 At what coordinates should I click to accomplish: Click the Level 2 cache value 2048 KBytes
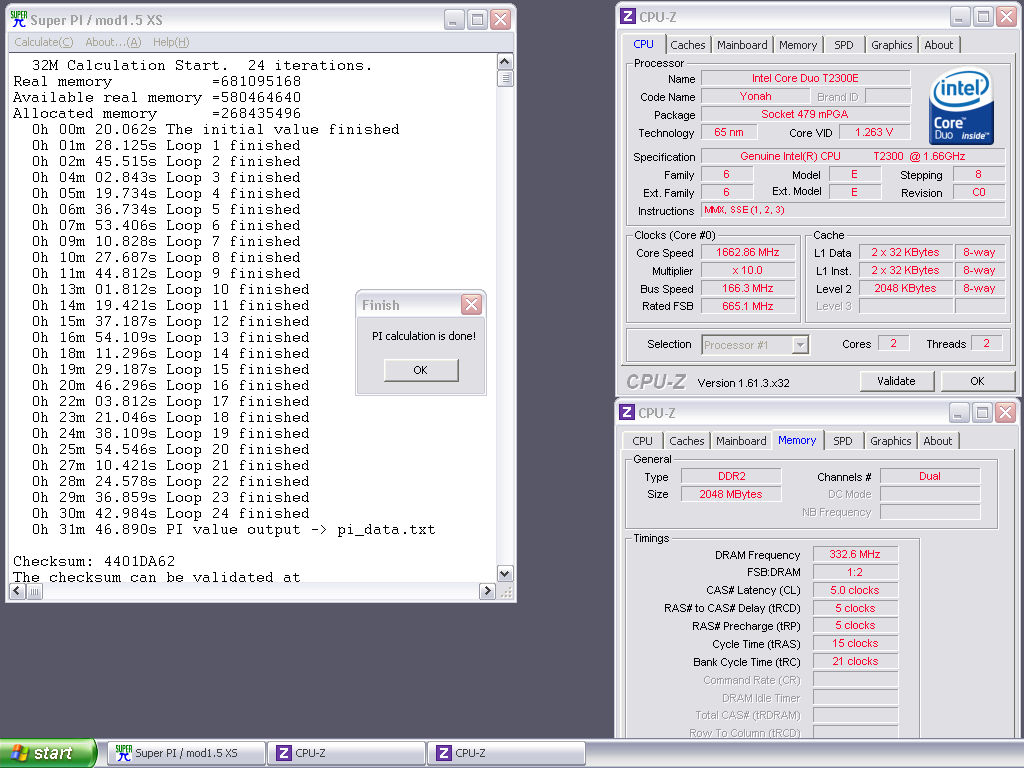click(904, 288)
